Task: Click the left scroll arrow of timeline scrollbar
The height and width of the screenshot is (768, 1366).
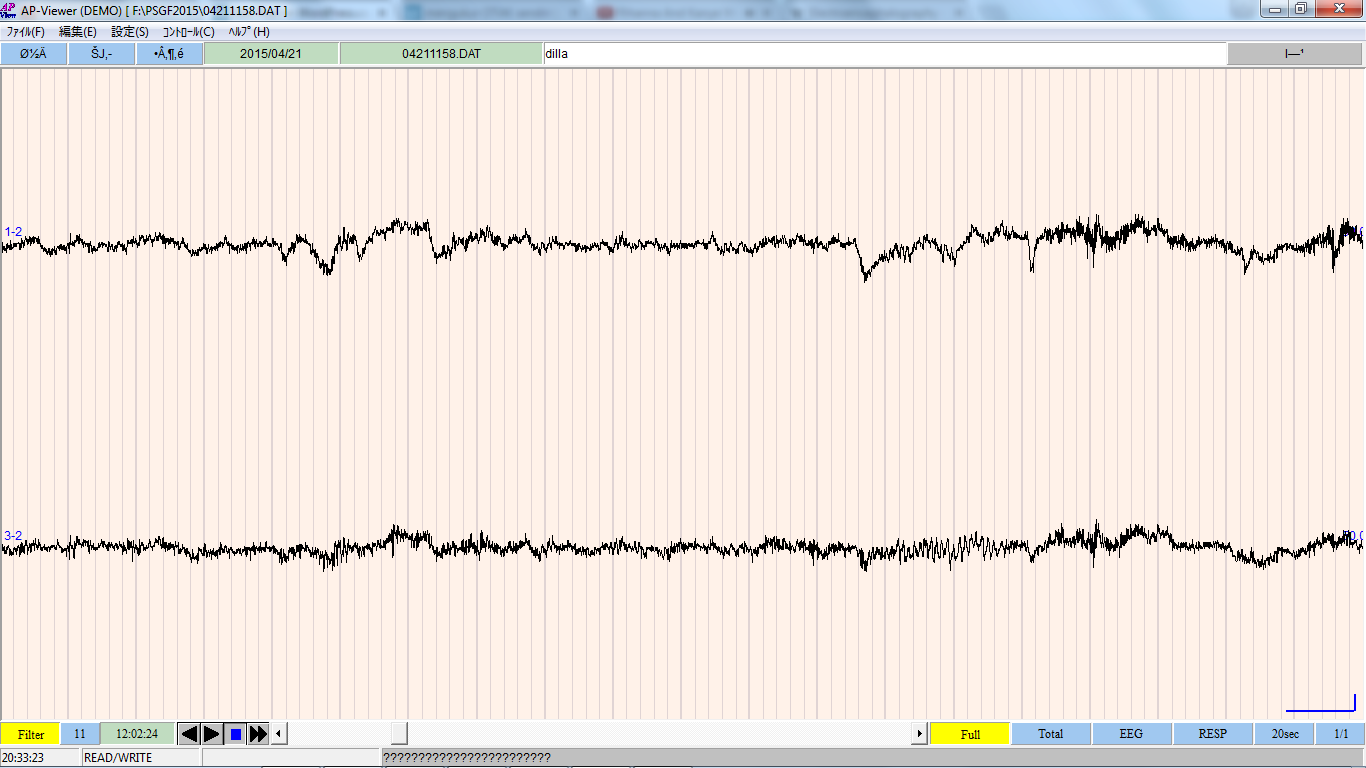Action: pyautogui.click(x=280, y=734)
